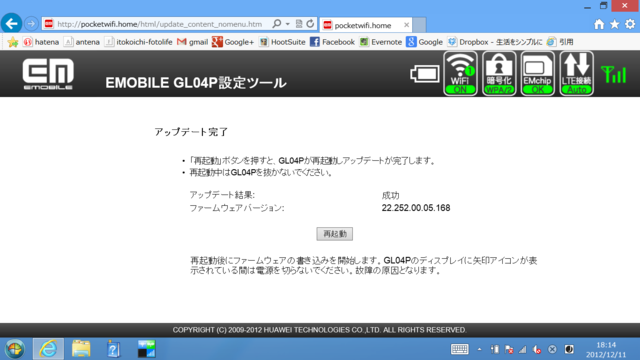640x360 pixels.
Task: Open the on-screen keyboard tray icon
Action: pyautogui.click(x=459, y=349)
